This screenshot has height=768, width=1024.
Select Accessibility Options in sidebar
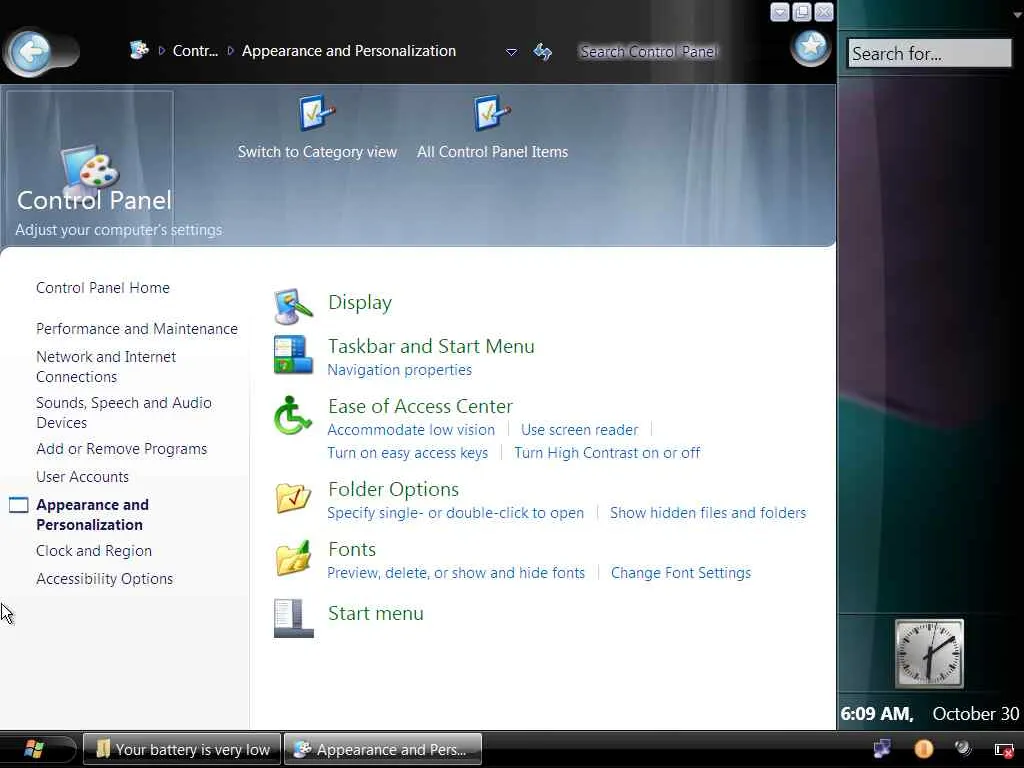(104, 579)
